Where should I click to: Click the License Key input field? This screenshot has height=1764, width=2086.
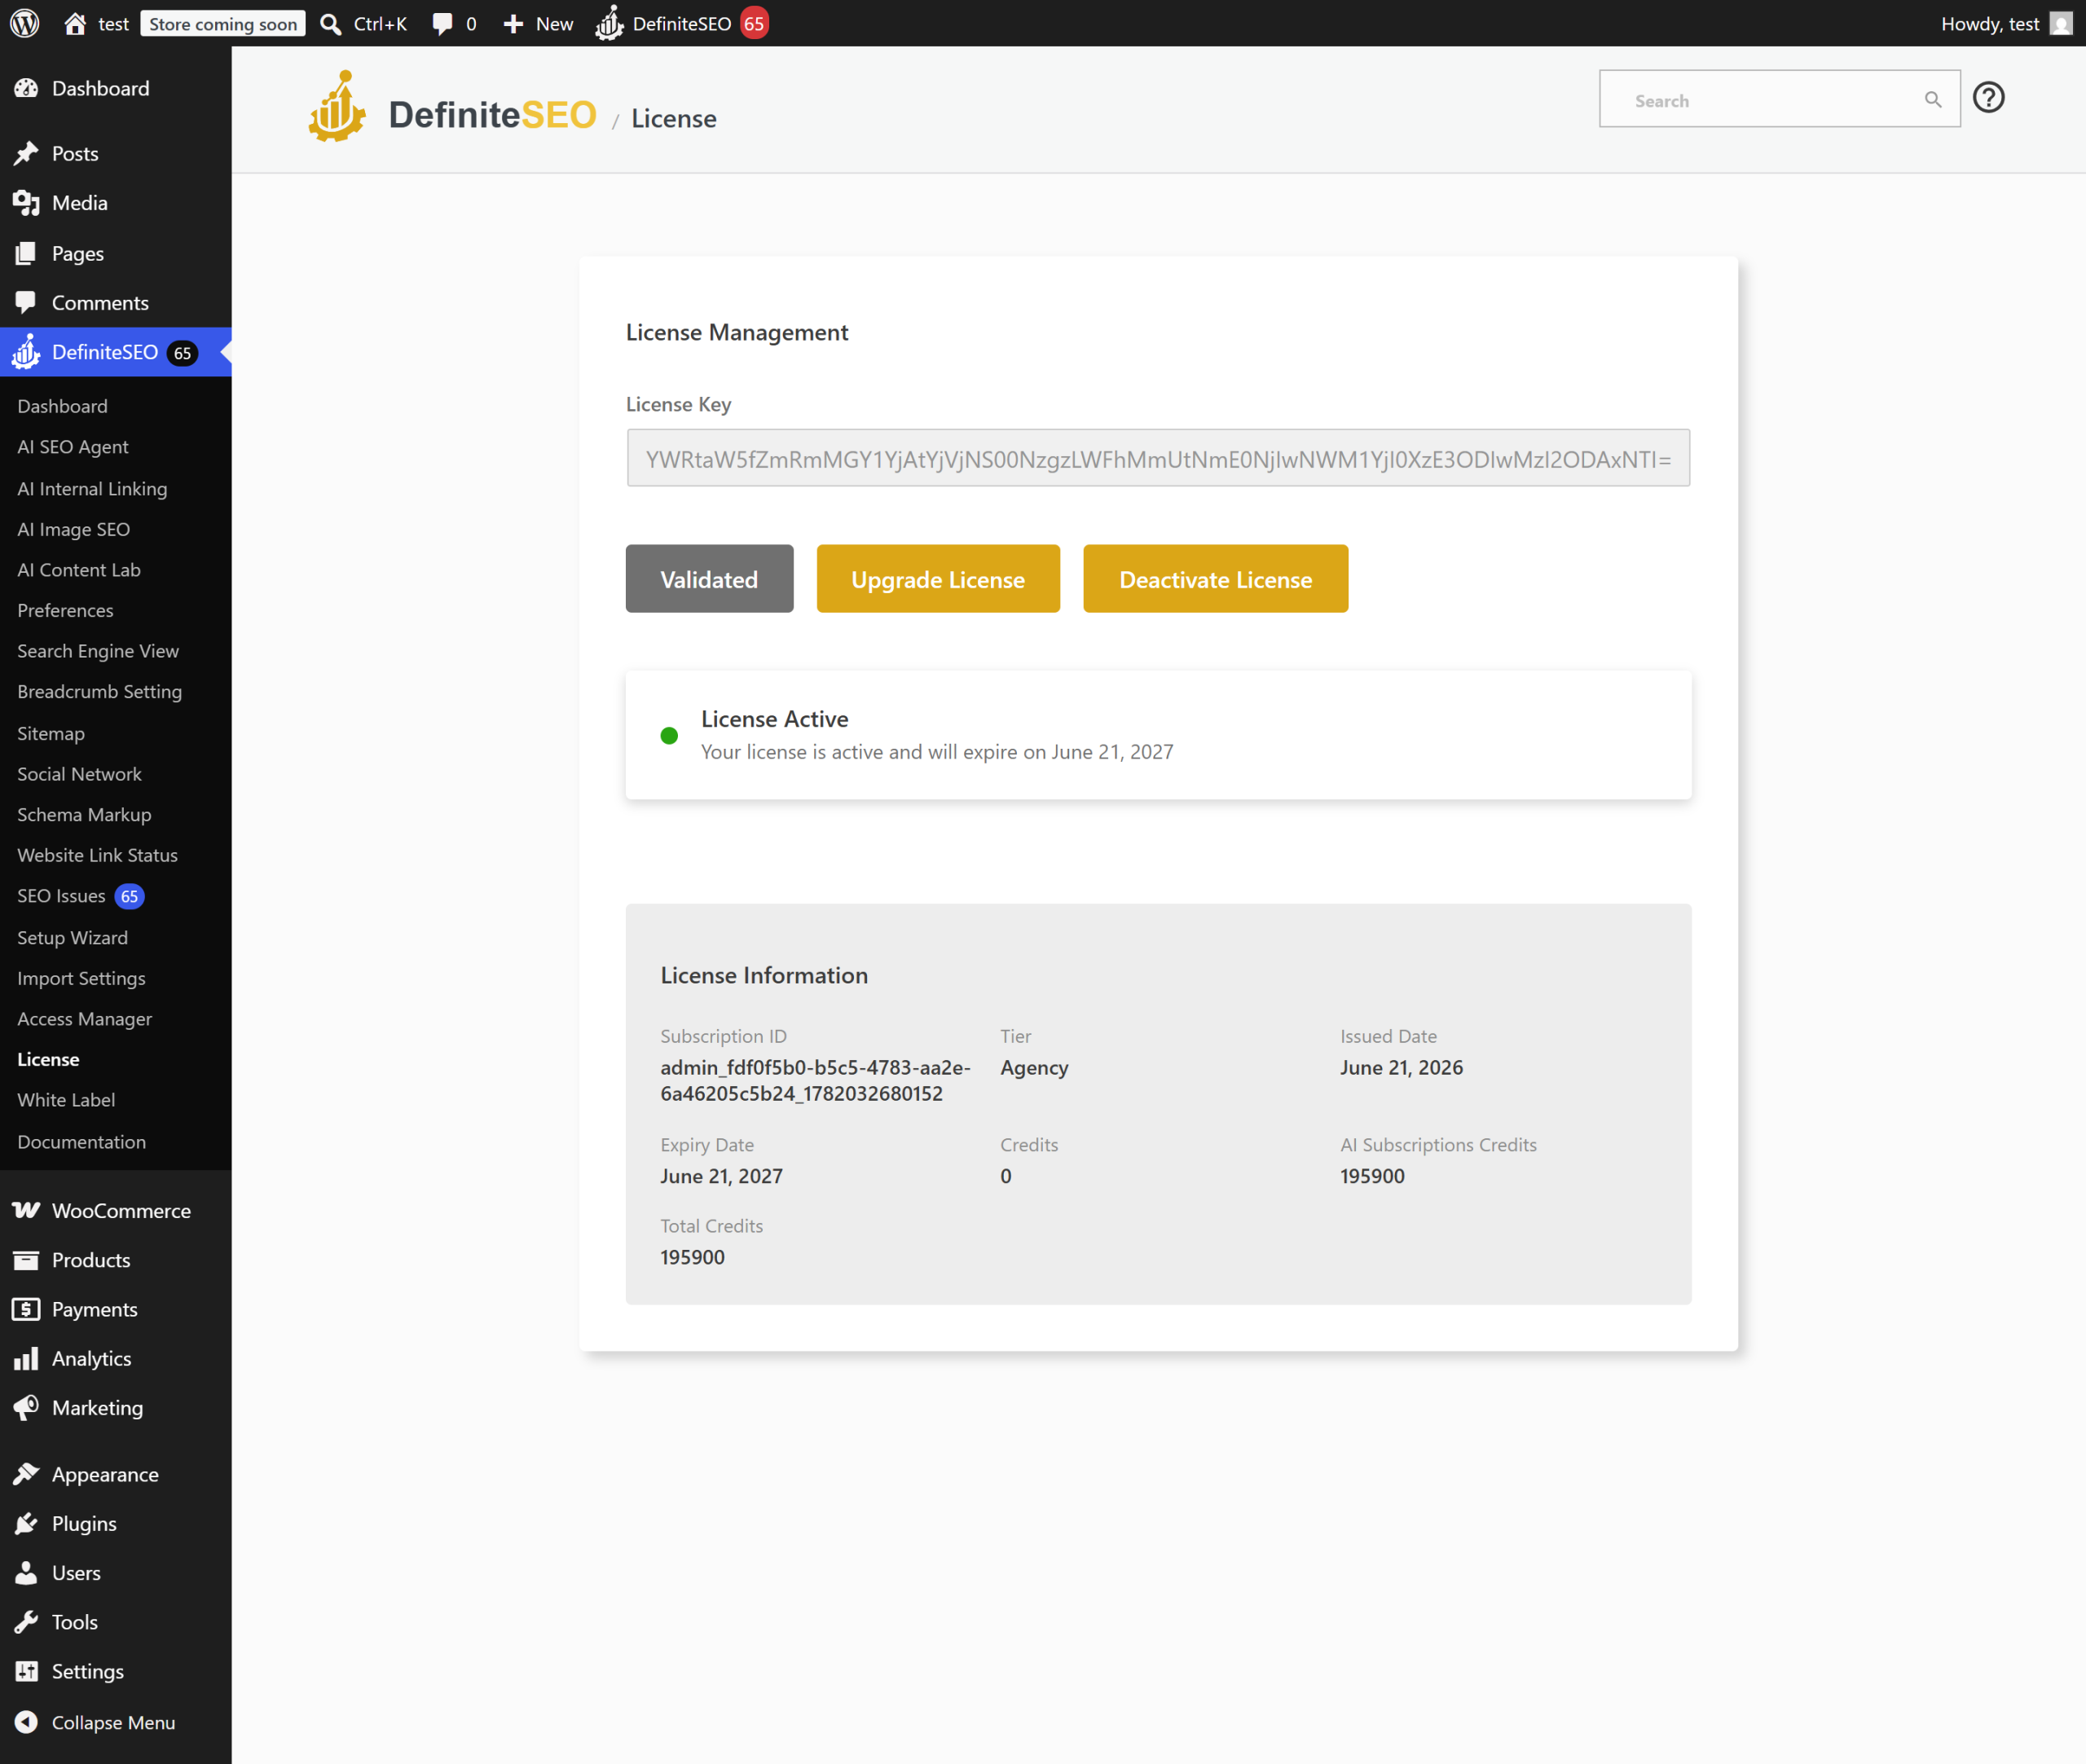(1158, 458)
